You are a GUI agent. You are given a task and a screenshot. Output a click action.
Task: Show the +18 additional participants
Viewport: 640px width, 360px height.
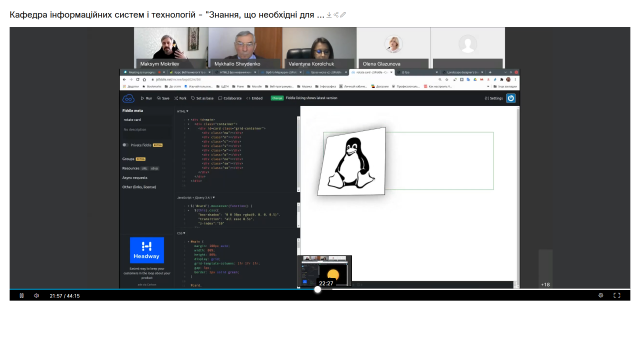[546, 269]
